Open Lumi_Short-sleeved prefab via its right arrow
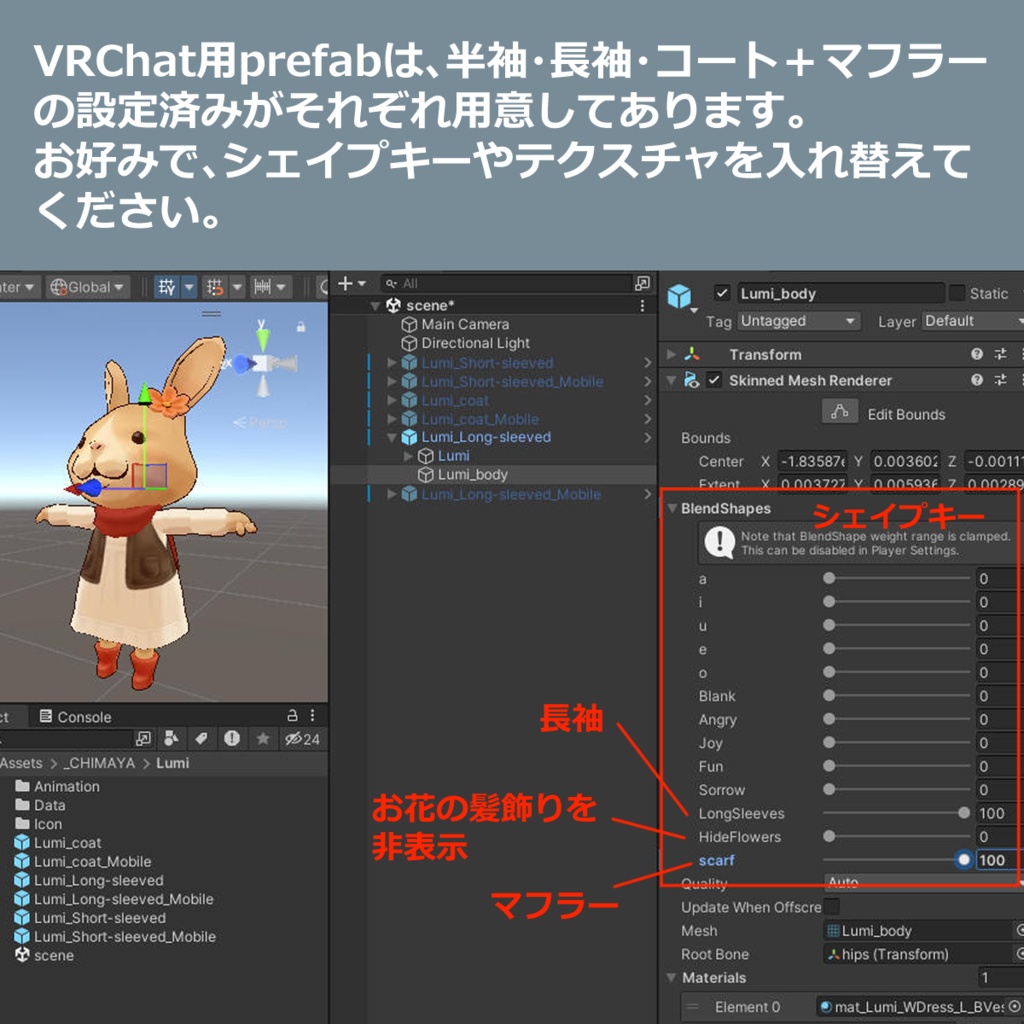This screenshot has height=1024, width=1024. (647, 362)
